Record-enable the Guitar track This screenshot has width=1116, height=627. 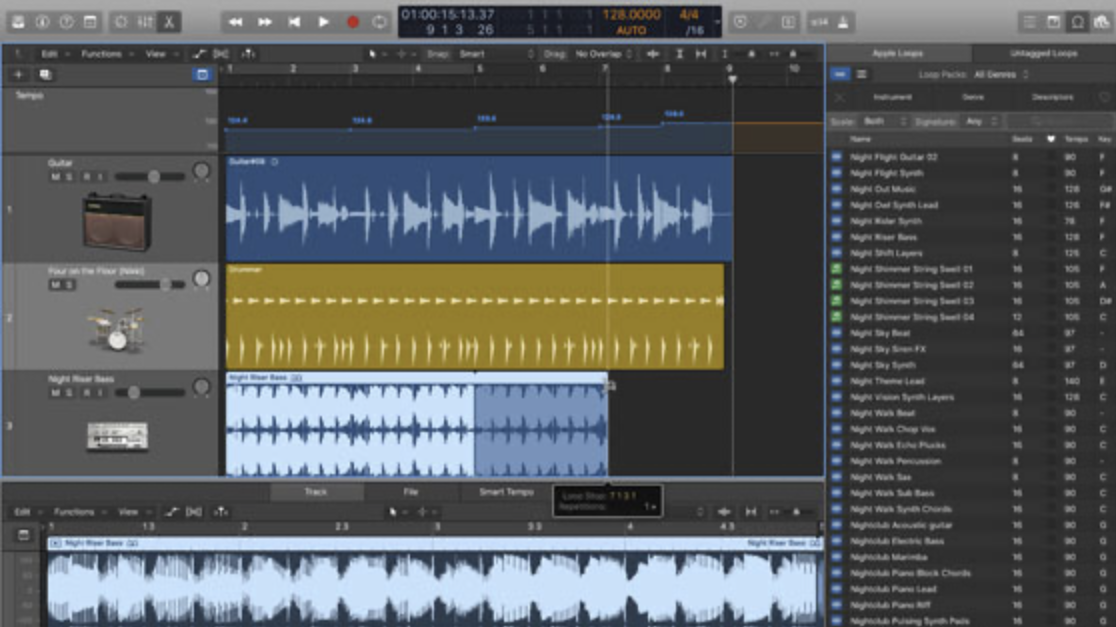(87, 176)
